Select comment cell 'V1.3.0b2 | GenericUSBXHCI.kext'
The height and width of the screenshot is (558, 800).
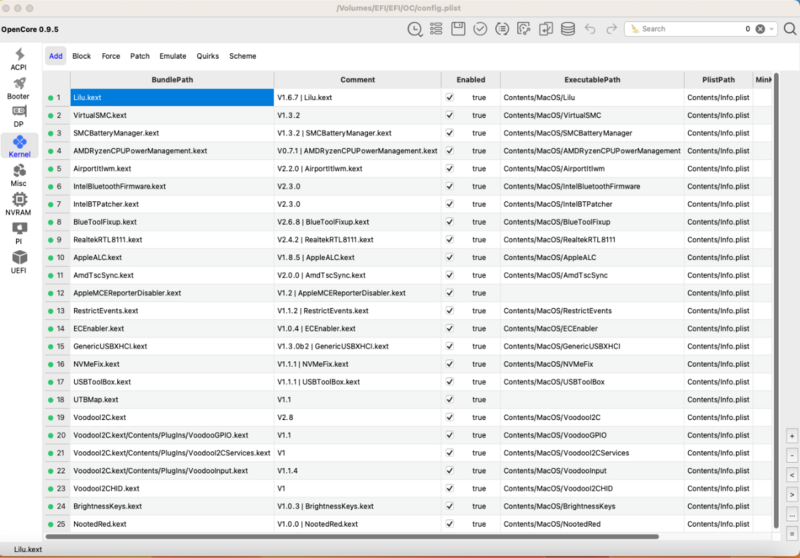[x=358, y=346]
